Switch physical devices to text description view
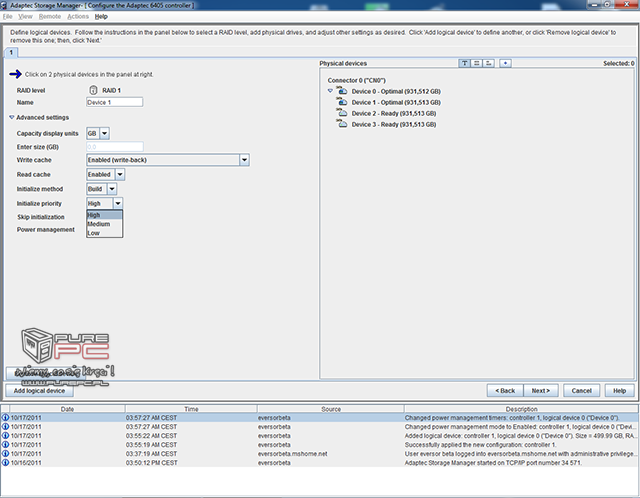This screenshot has height=498, width=640. click(x=464, y=63)
